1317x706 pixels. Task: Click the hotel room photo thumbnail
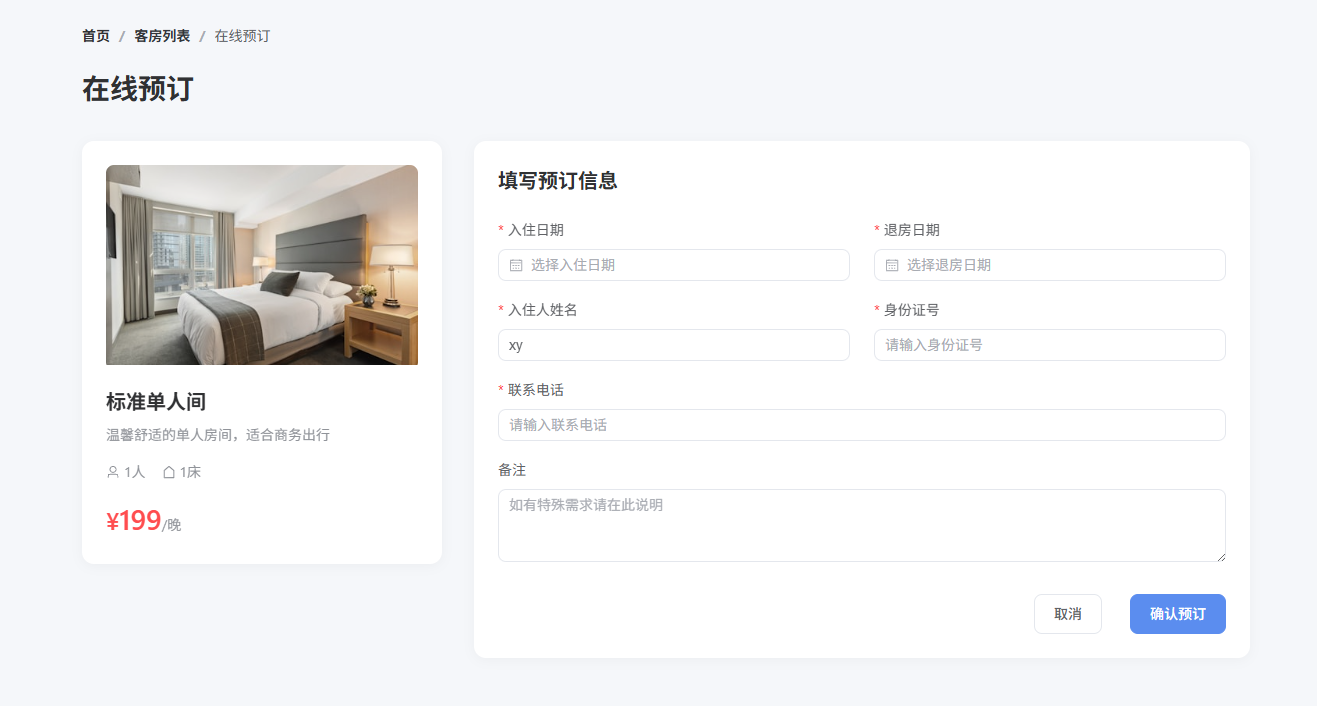coord(262,265)
